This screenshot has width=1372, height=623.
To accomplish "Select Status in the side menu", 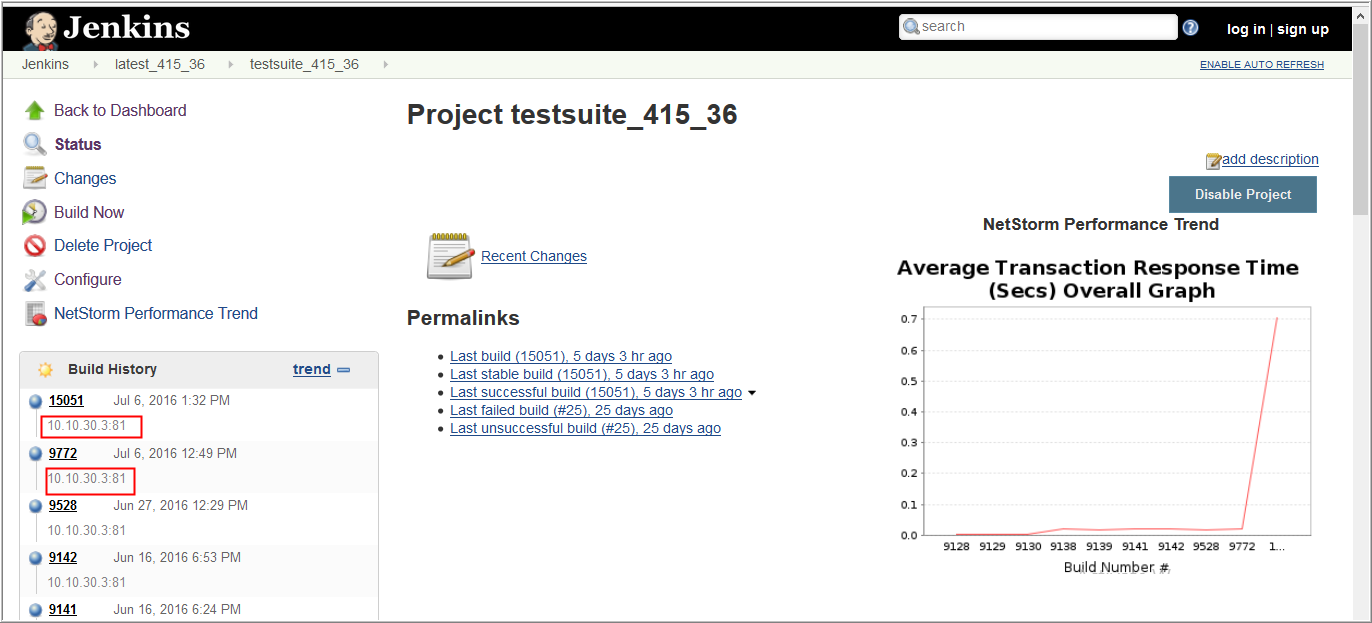I will [x=78, y=144].
